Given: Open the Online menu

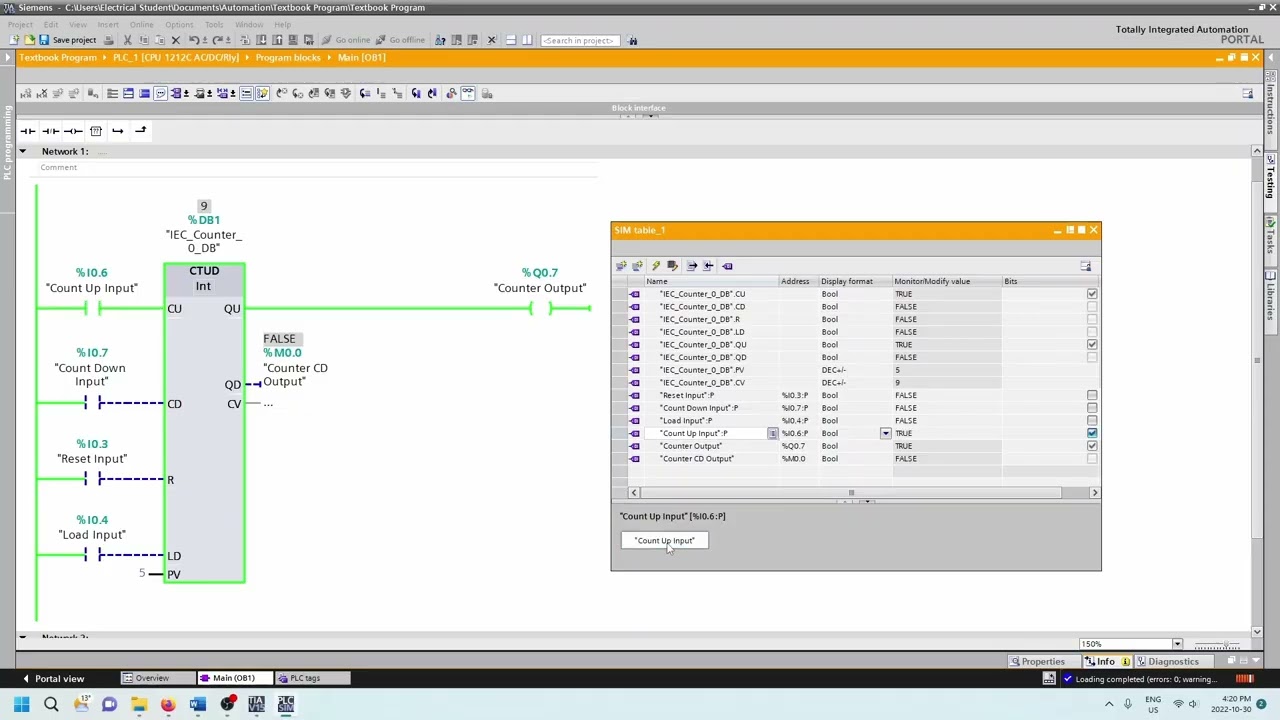Looking at the screenshot, I should tap(141, 24).
